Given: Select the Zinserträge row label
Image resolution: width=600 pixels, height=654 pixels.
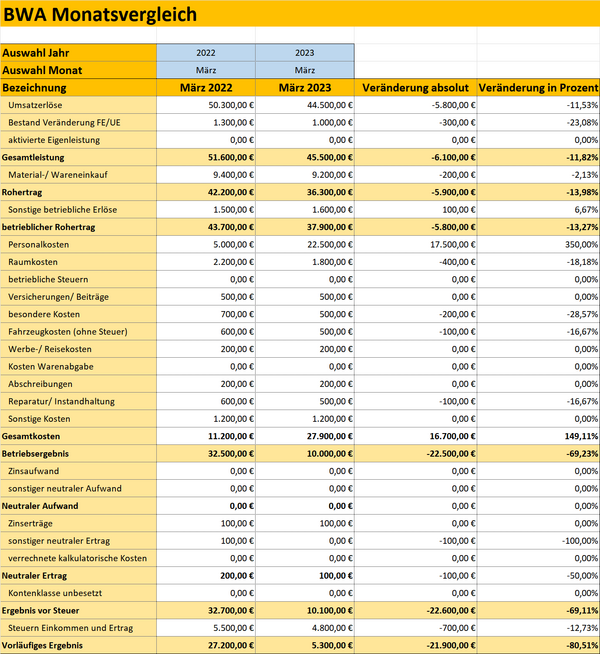Looking at the screenshot, I should [x=30, y=523].
